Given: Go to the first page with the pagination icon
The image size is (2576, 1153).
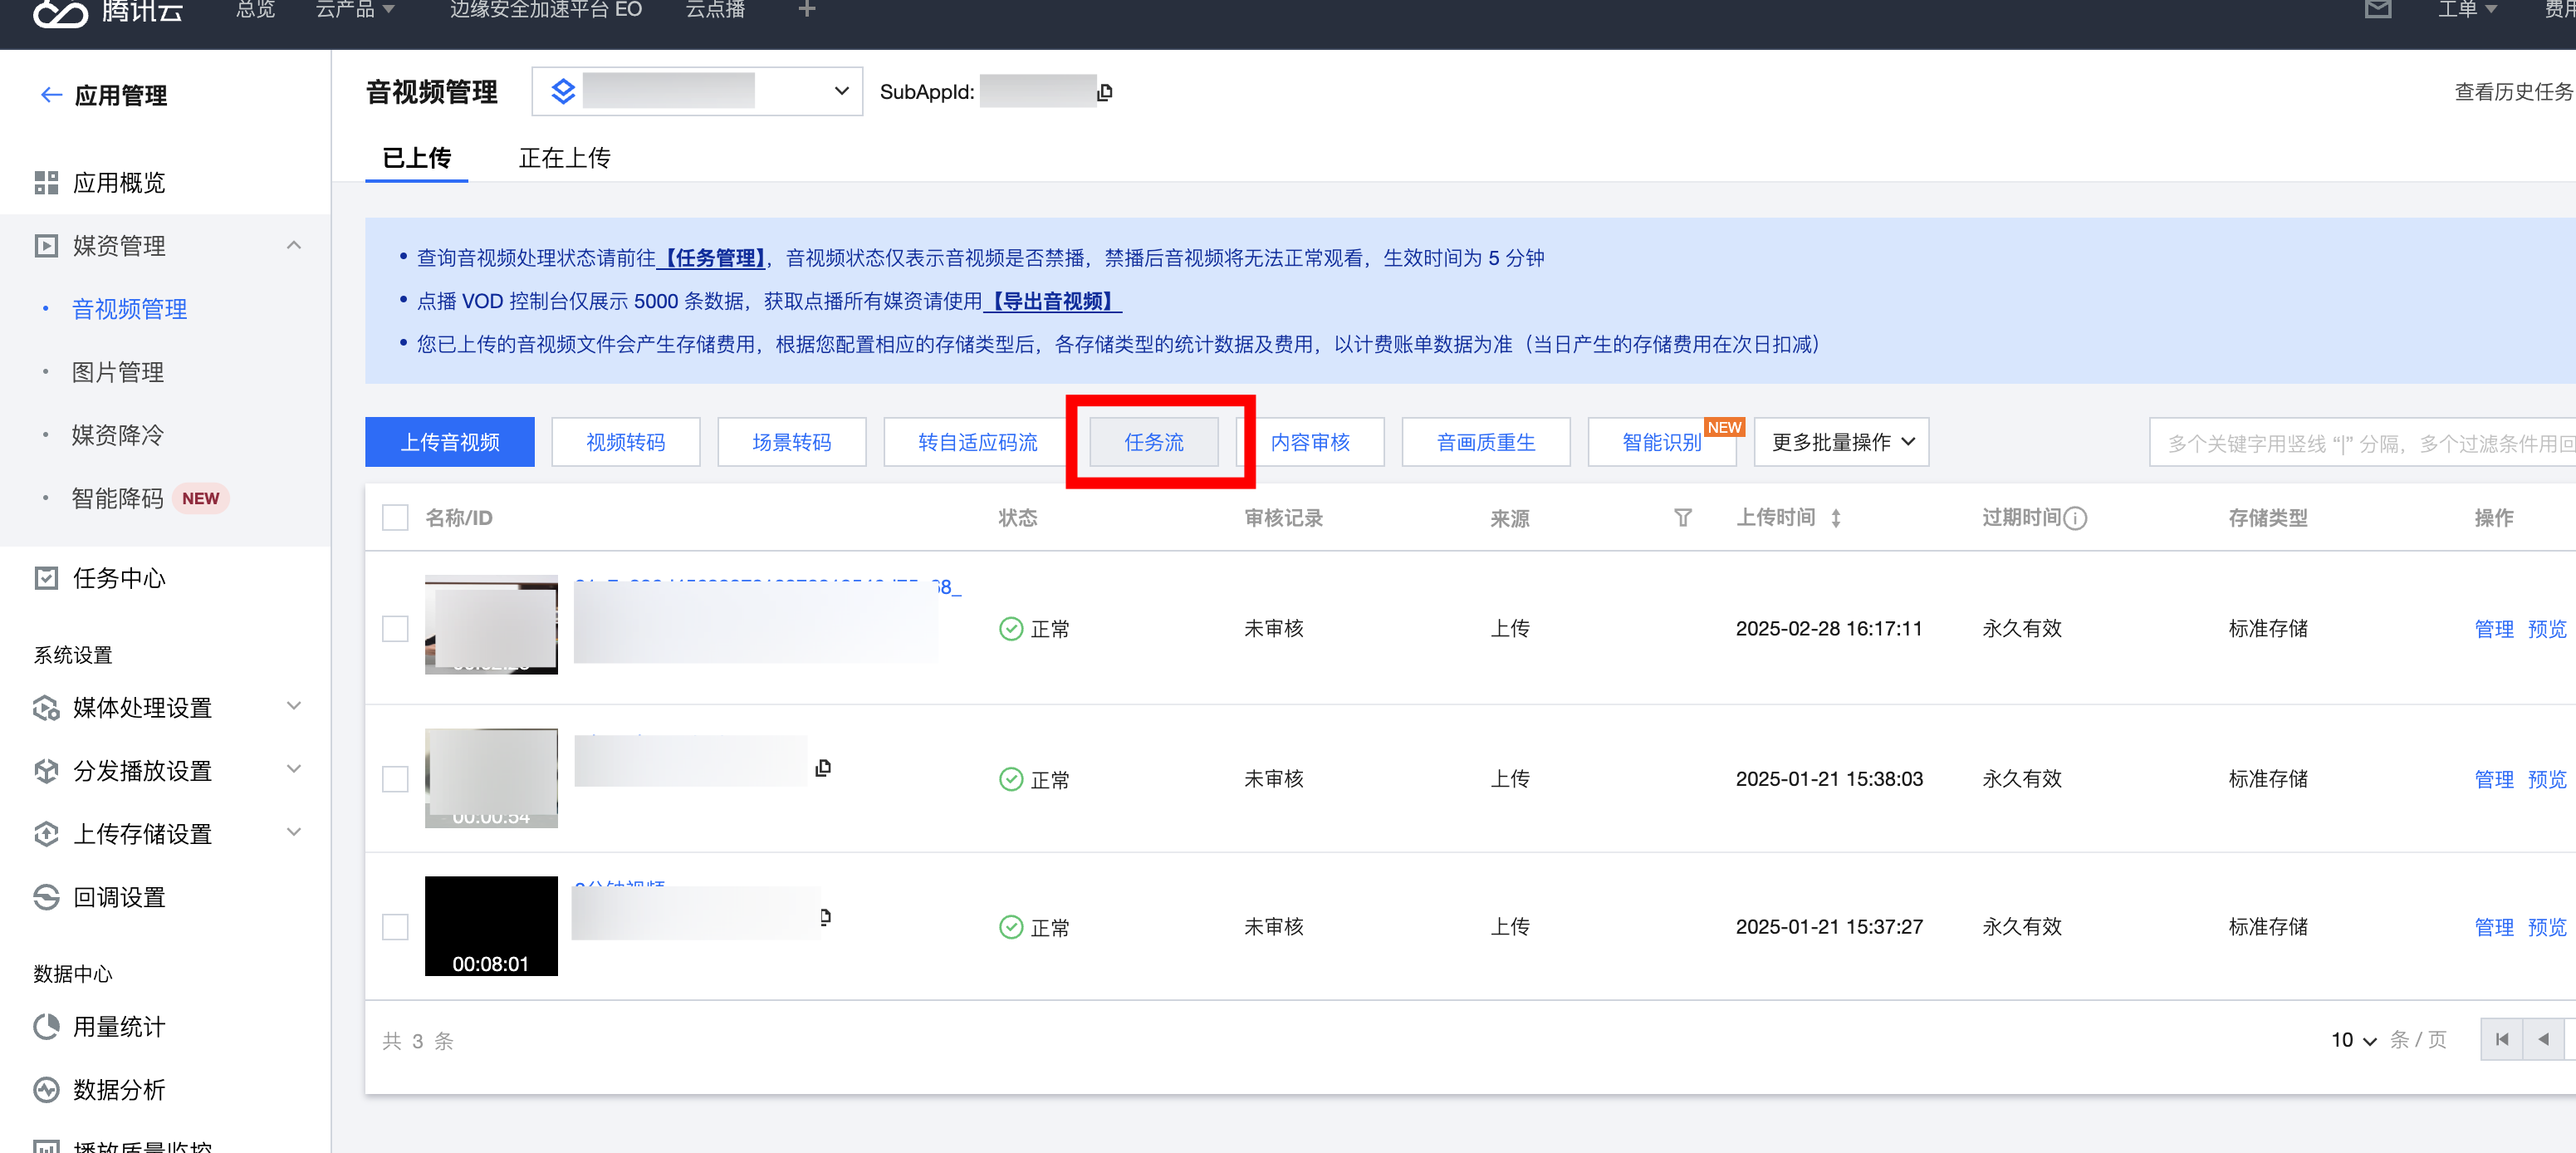Looking at the screenshot, I should (x=2501, y=1039).
